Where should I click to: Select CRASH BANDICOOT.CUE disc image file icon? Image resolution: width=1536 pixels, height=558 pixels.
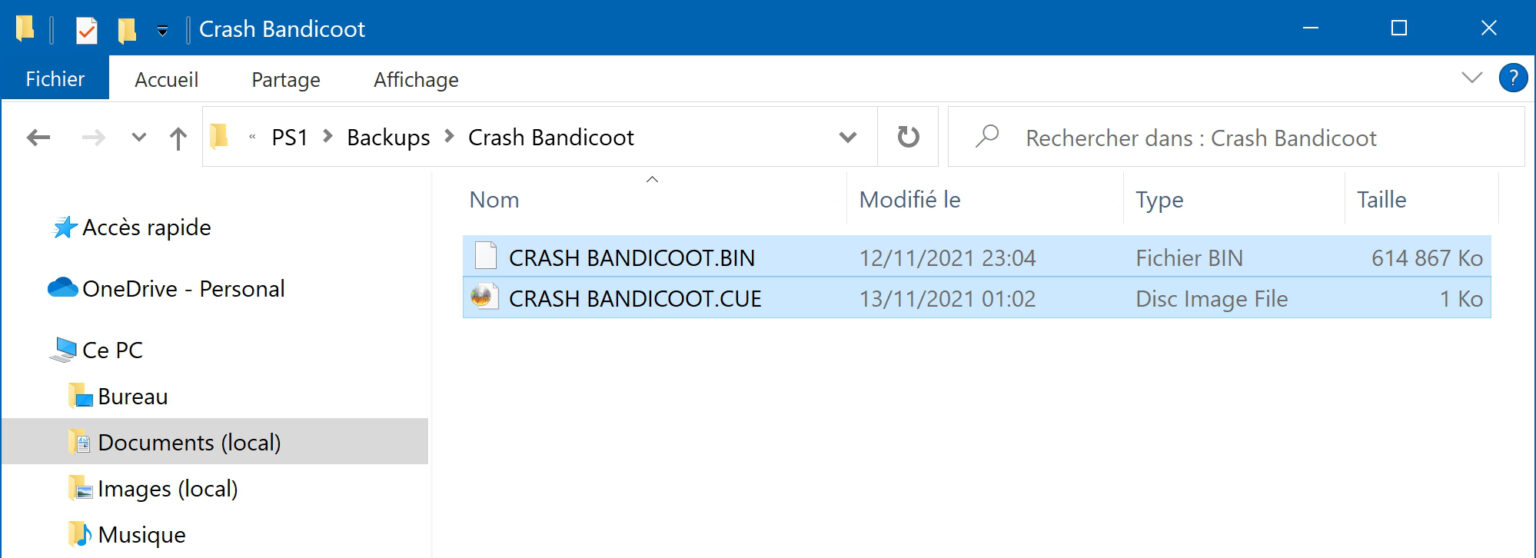click(485, 297)
